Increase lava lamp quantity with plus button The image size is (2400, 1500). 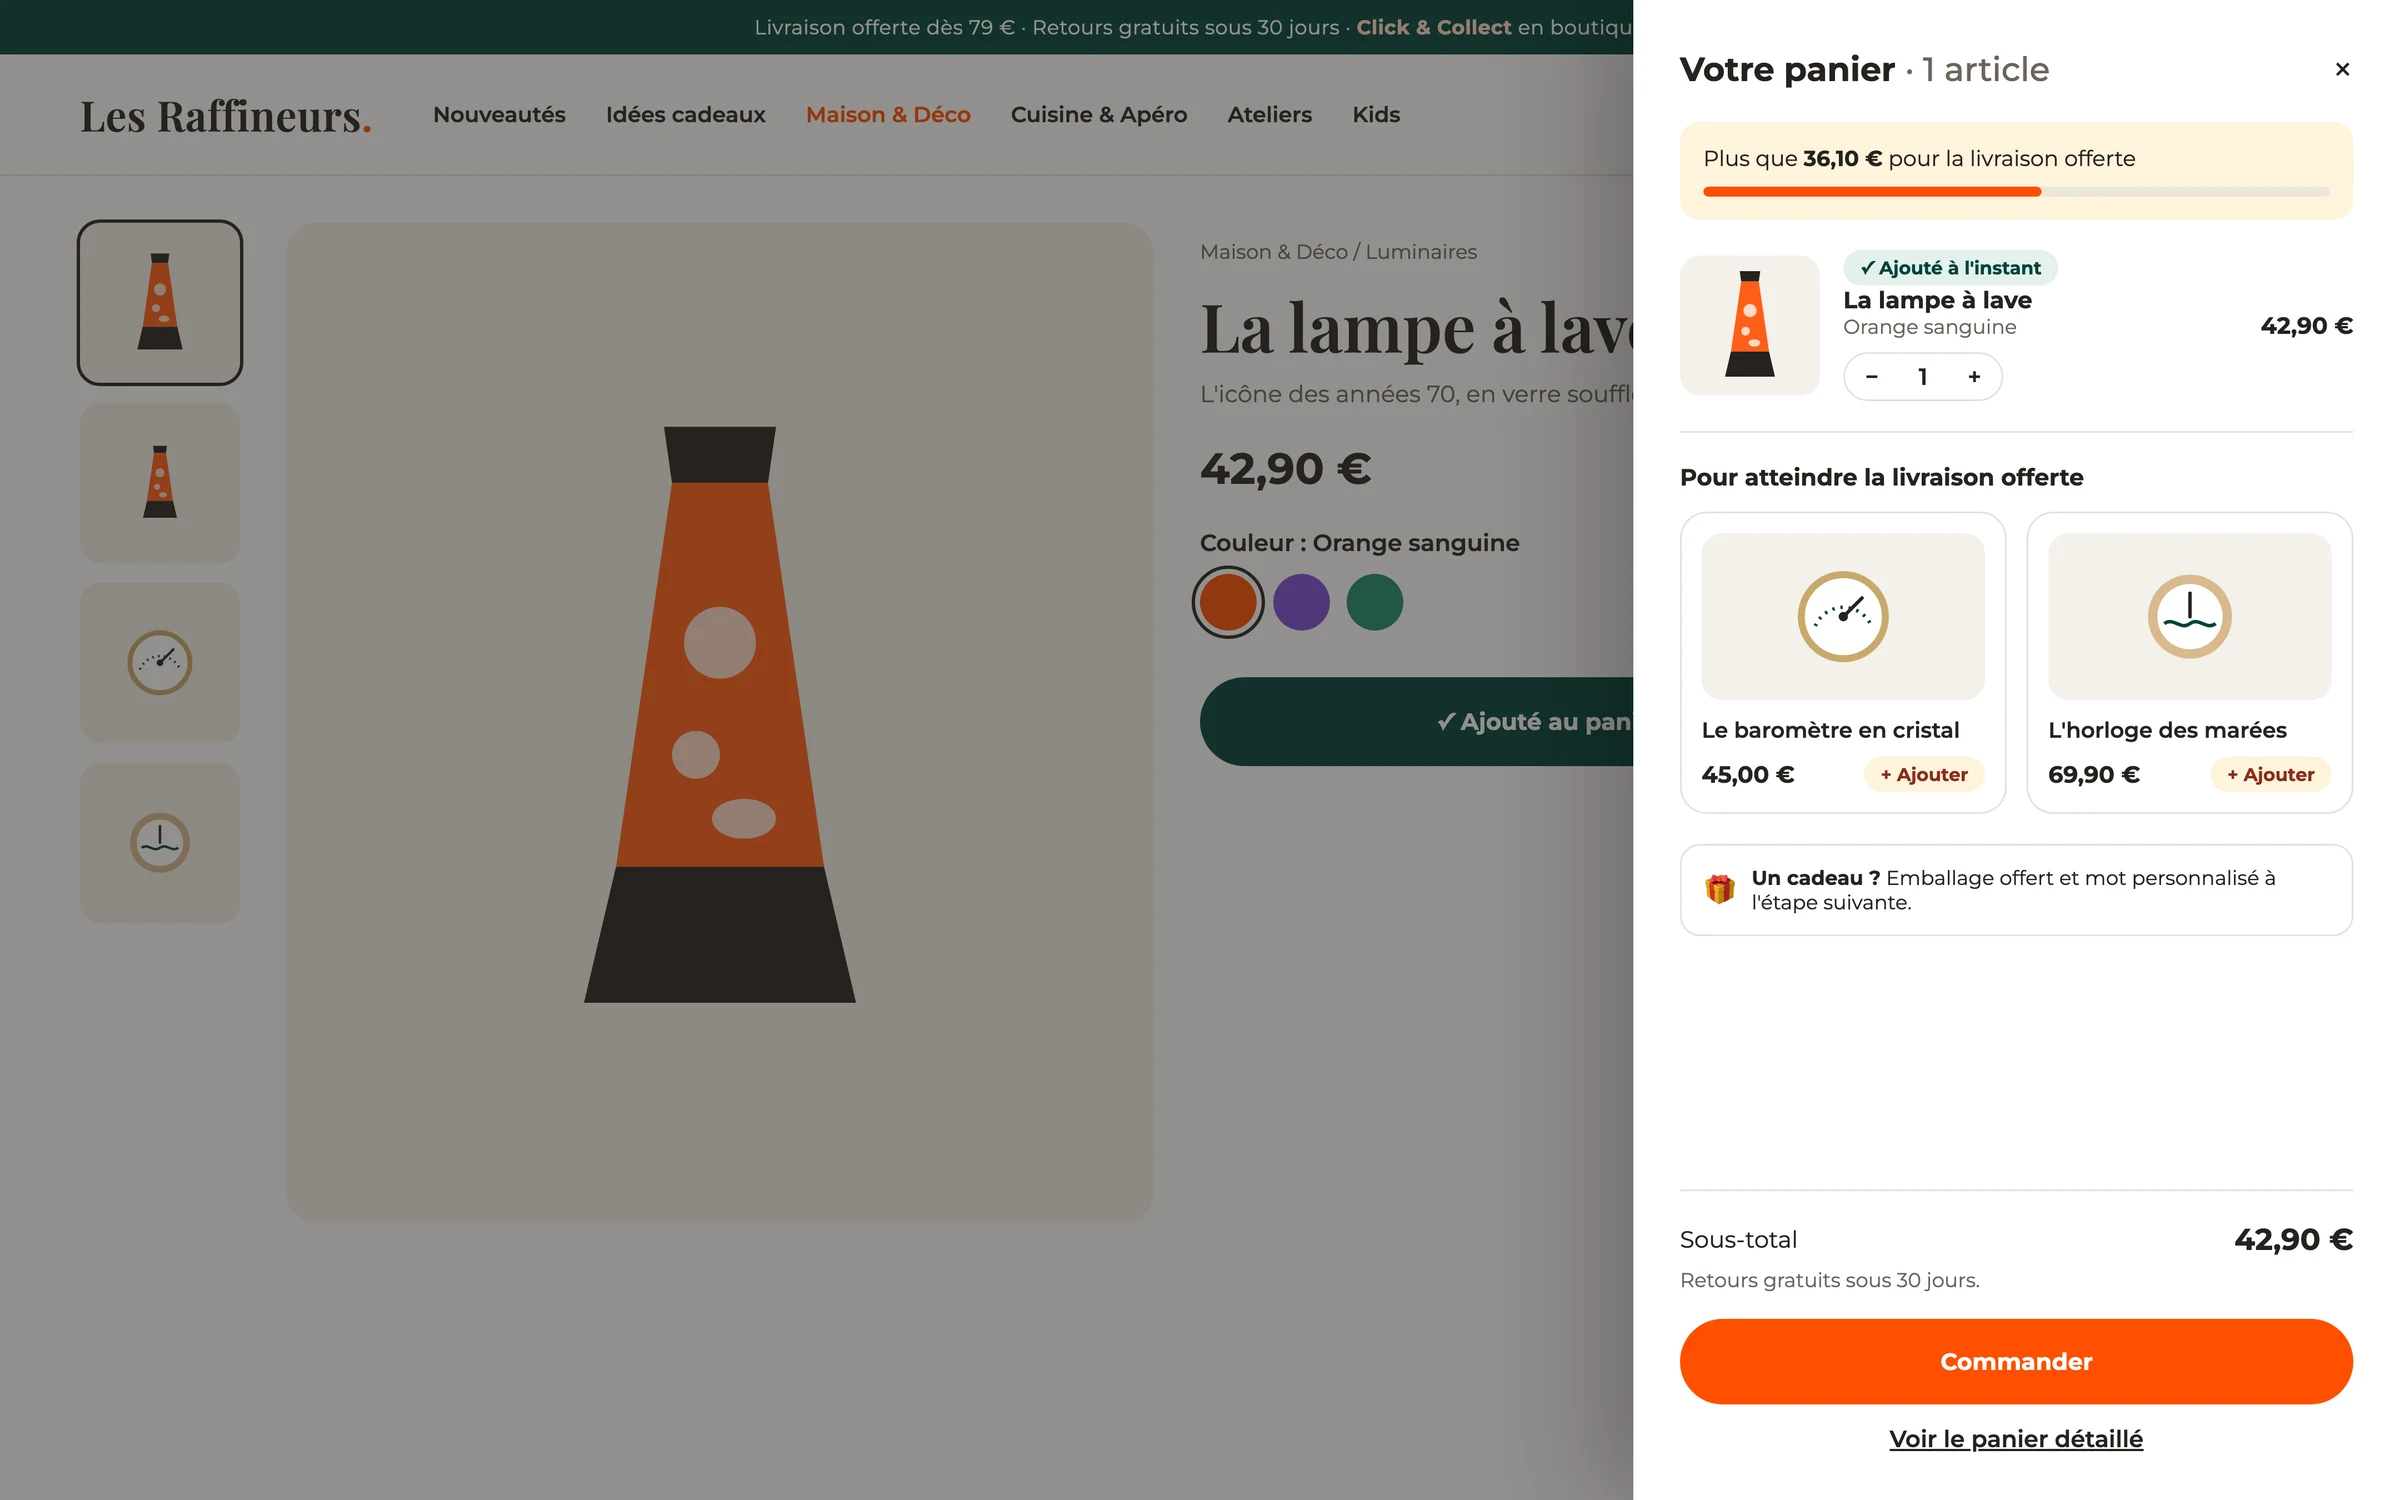(x=1974, y=377)
